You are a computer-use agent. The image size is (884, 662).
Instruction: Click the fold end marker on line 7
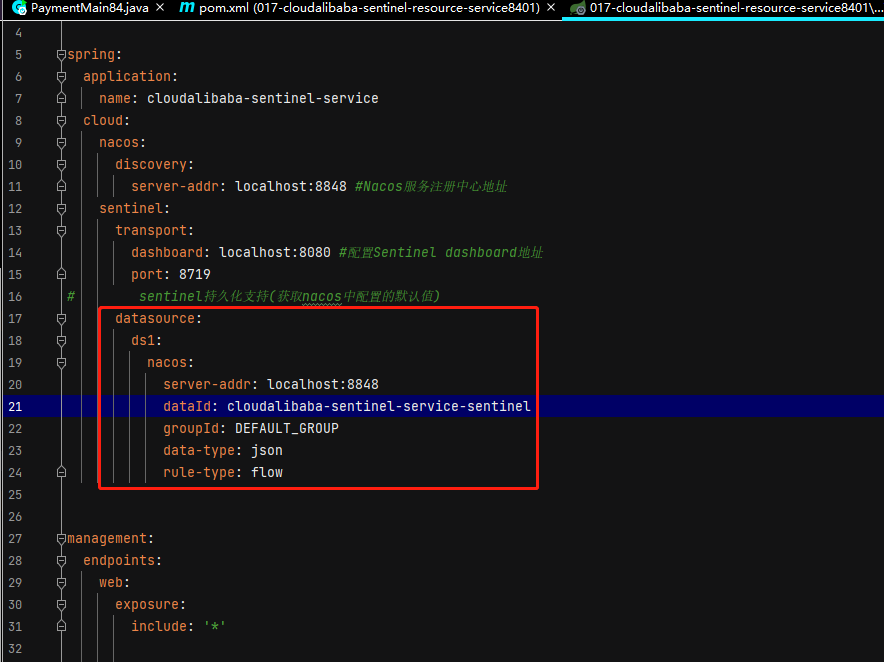pyautogui.click(x=61, y=98)
